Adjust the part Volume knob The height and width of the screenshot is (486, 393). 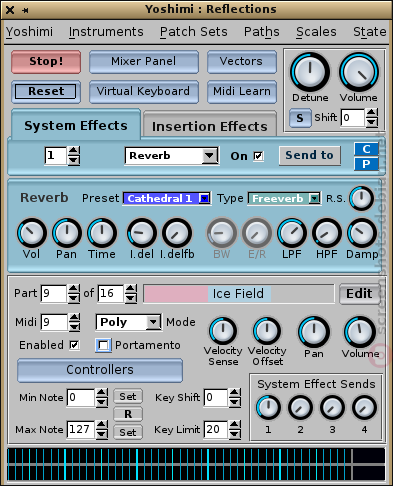point(360,332)
